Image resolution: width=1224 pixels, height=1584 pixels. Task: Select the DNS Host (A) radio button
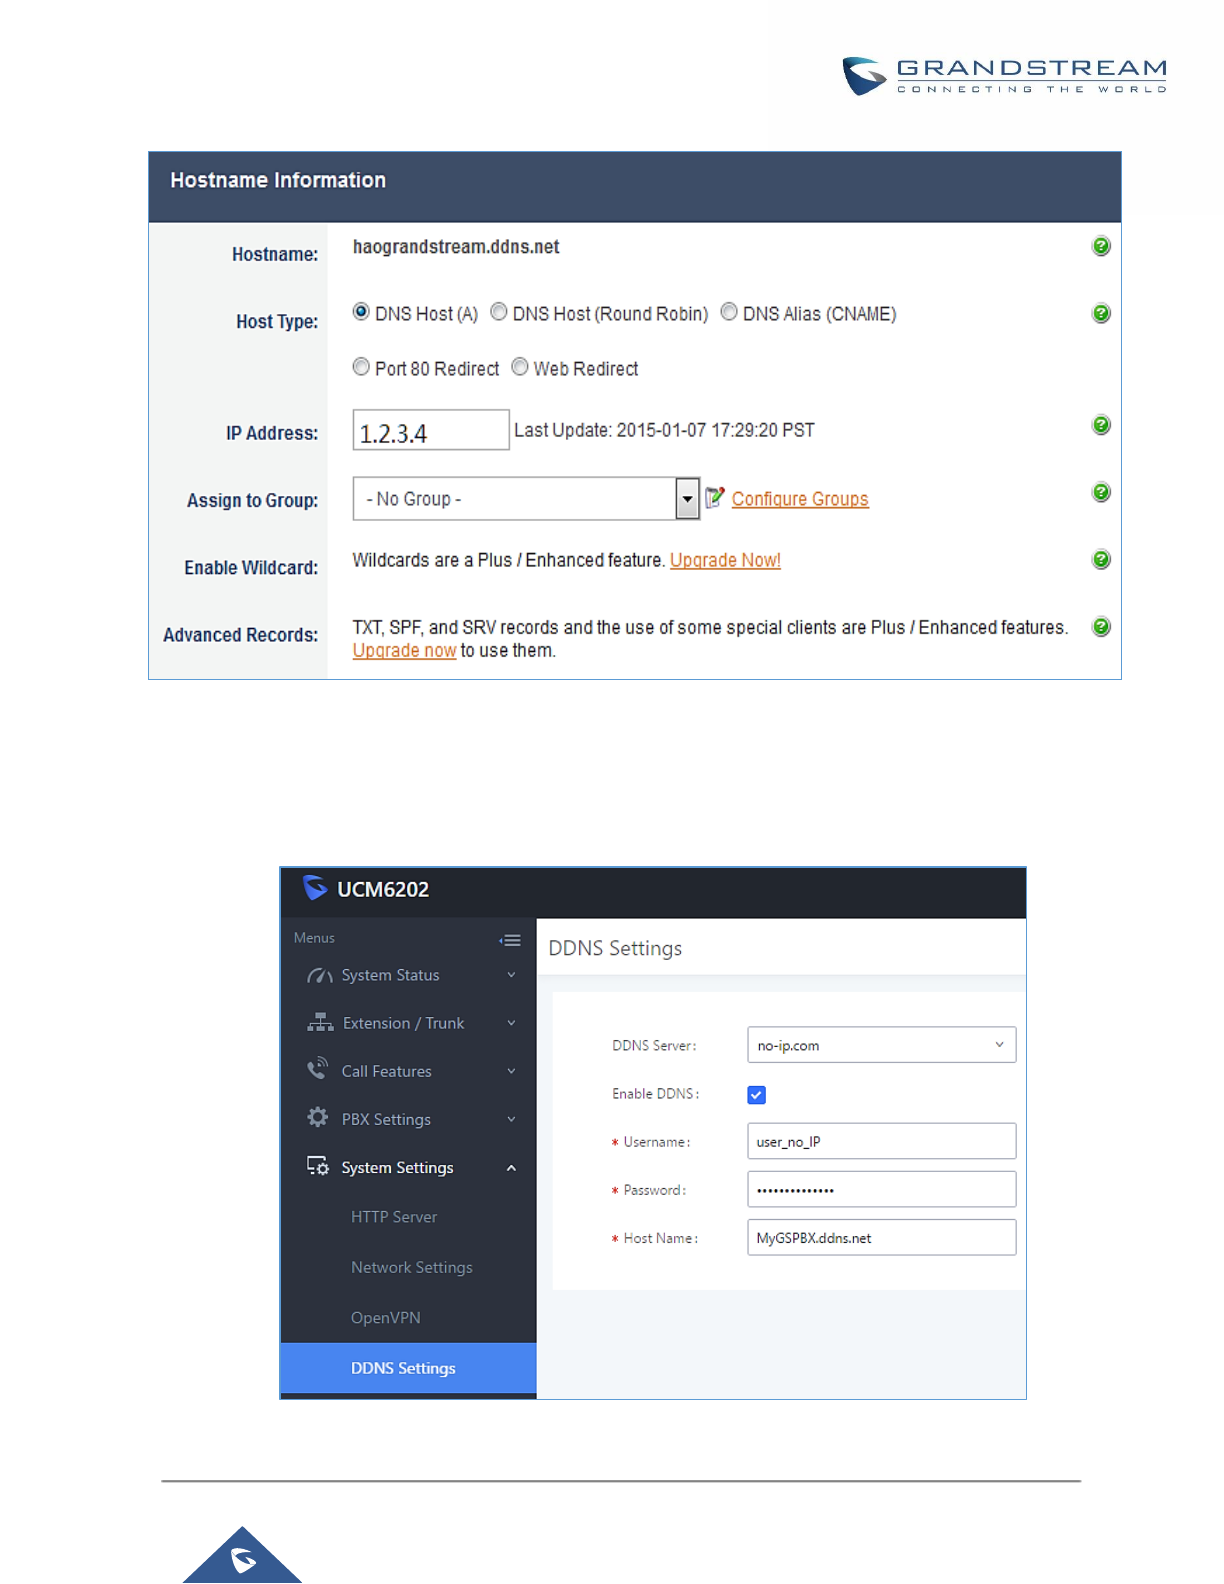(x=361, y=312)
